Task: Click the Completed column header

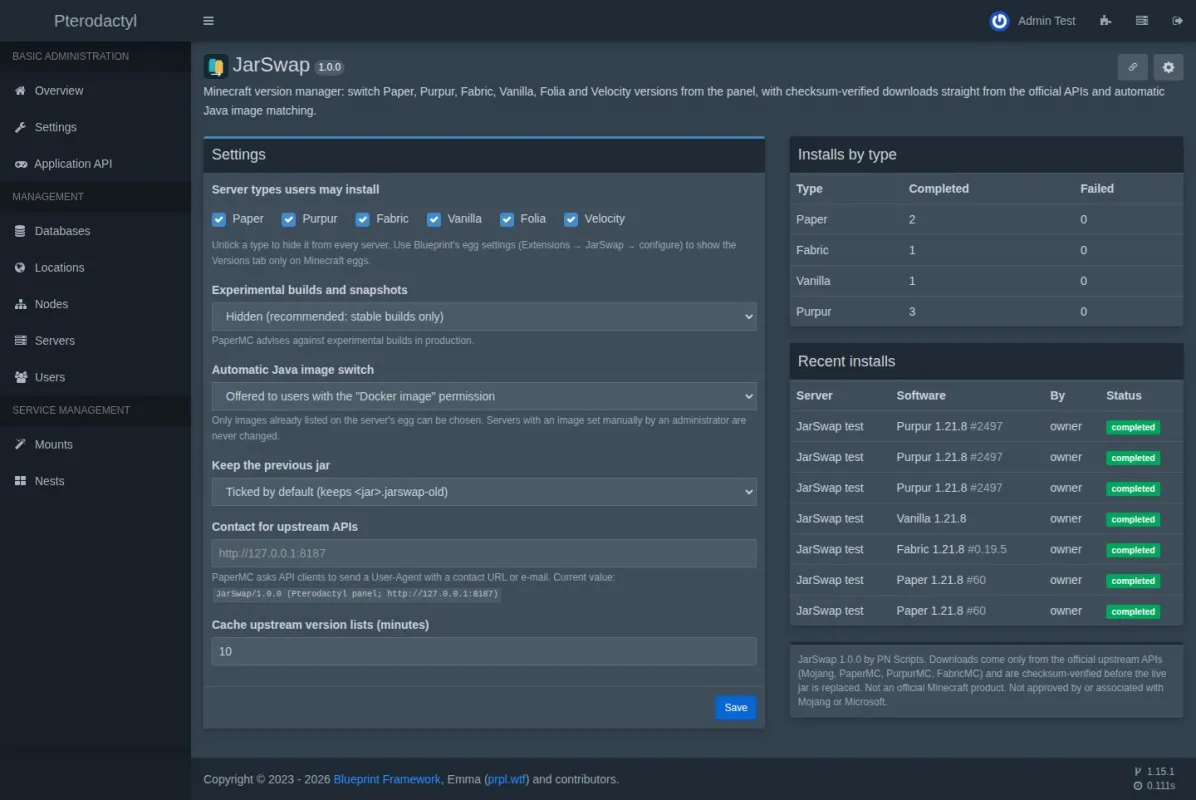Action: (x=938, y=188)
